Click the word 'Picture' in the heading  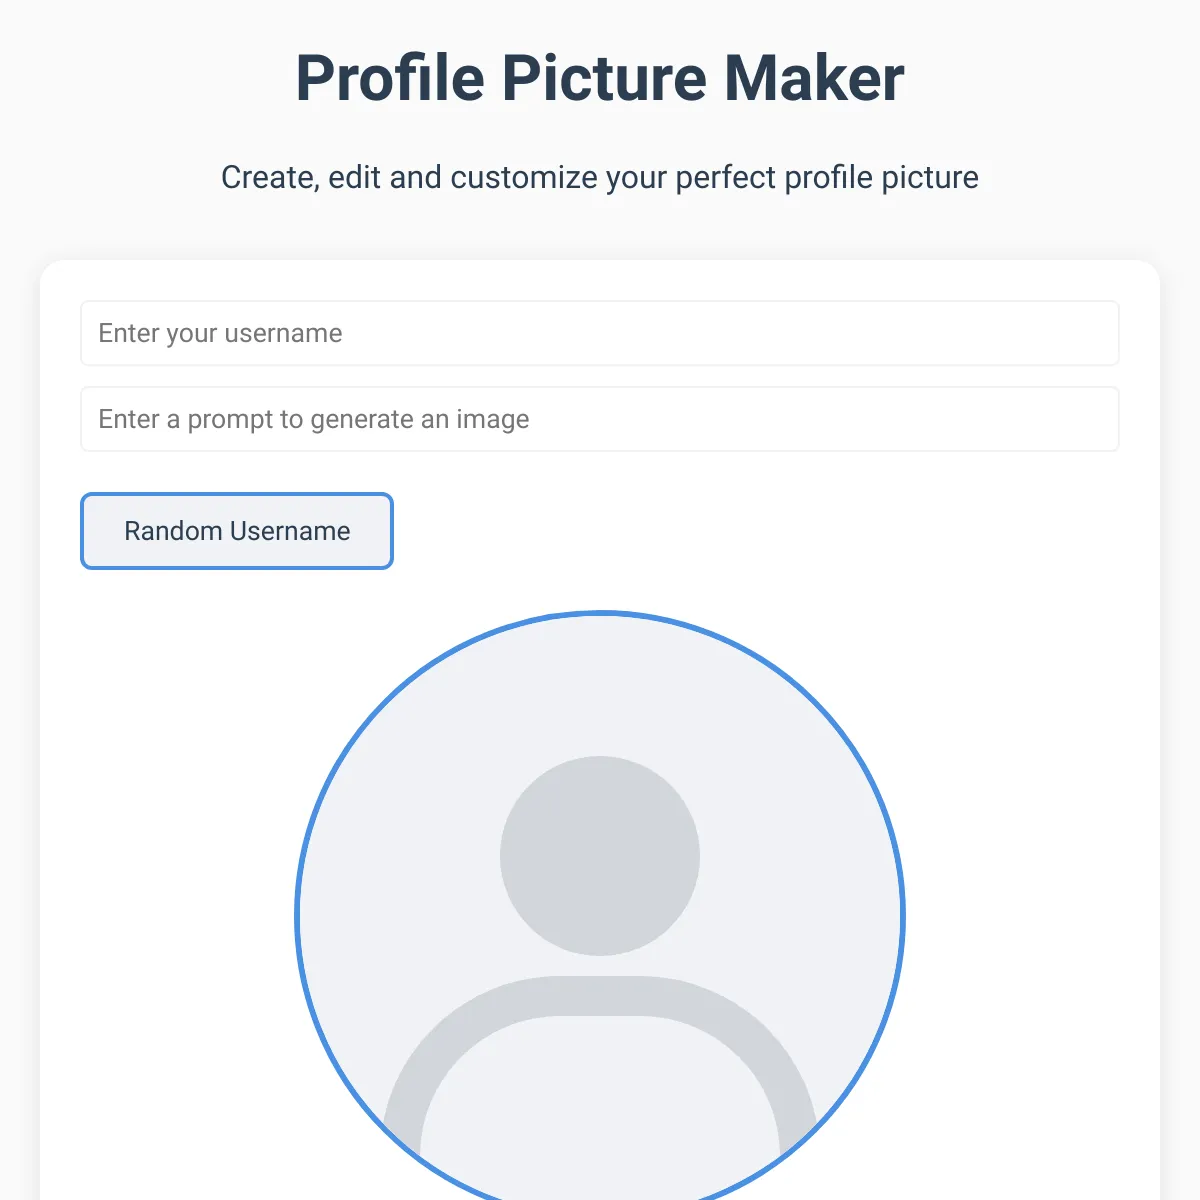(x=604, y=78)
